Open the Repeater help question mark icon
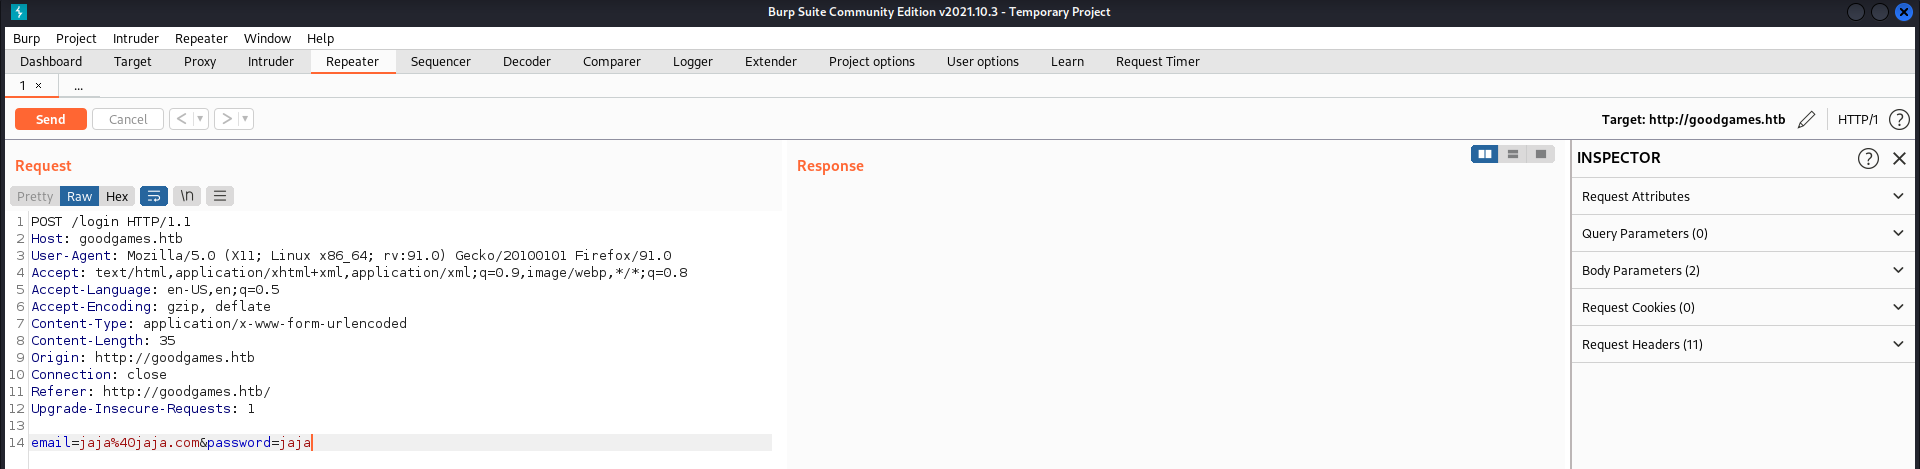The height and width of the screenshot is (469, 1920). 1899,120
